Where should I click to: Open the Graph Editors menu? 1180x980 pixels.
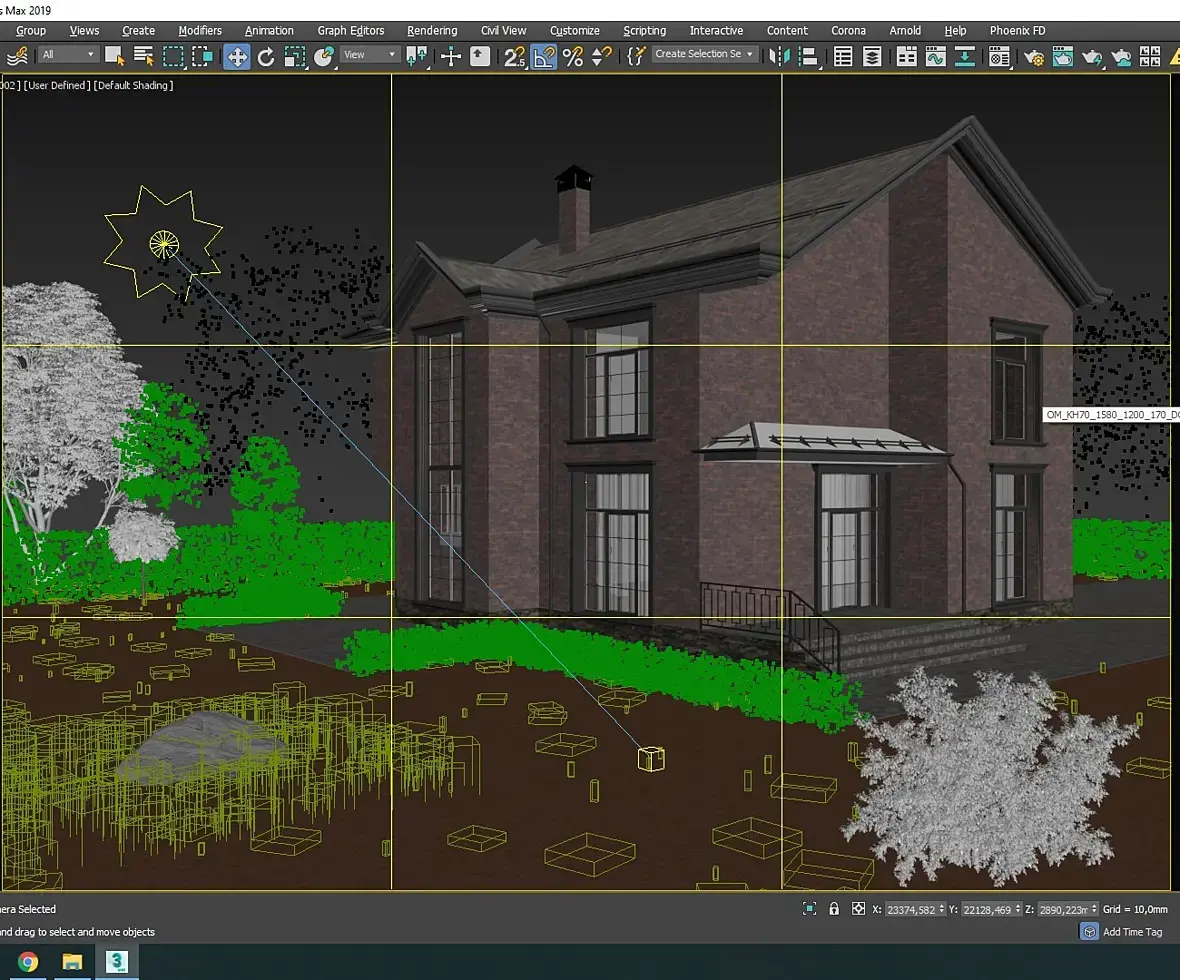[x=351, y=31]
